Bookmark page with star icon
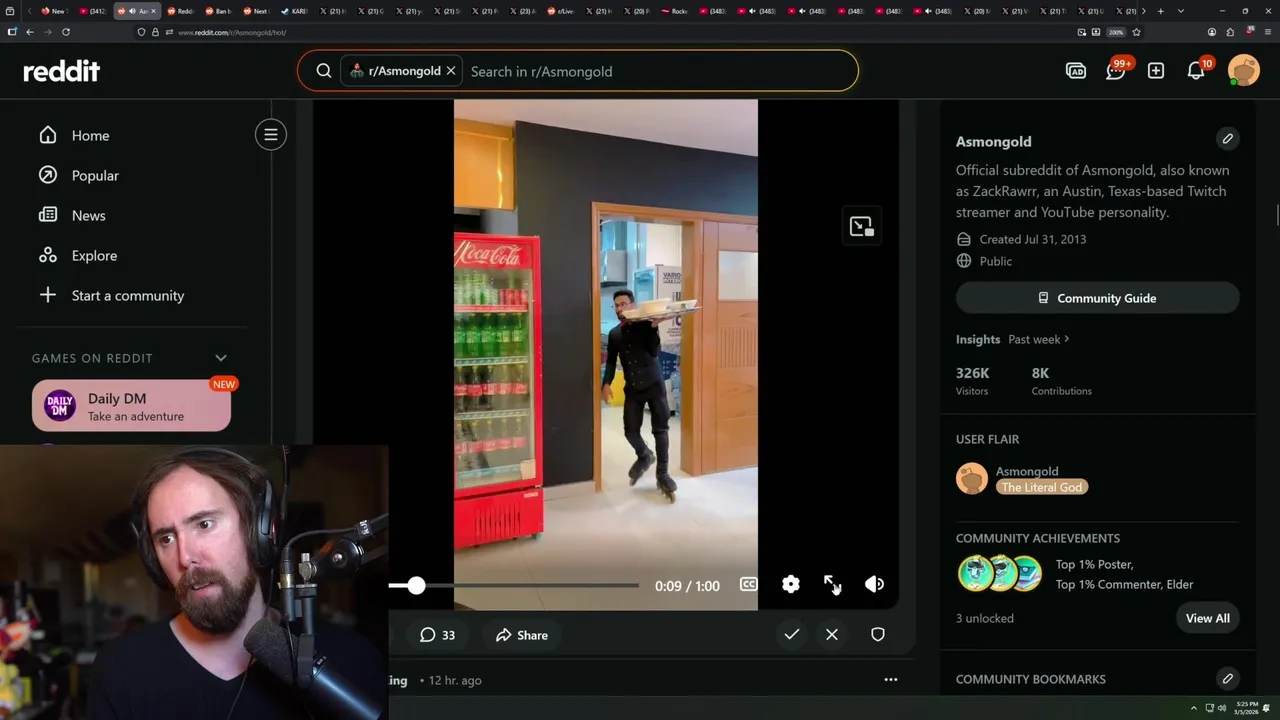The width and height of the screenshot is (1280, 720). (x=1137, y=32)
